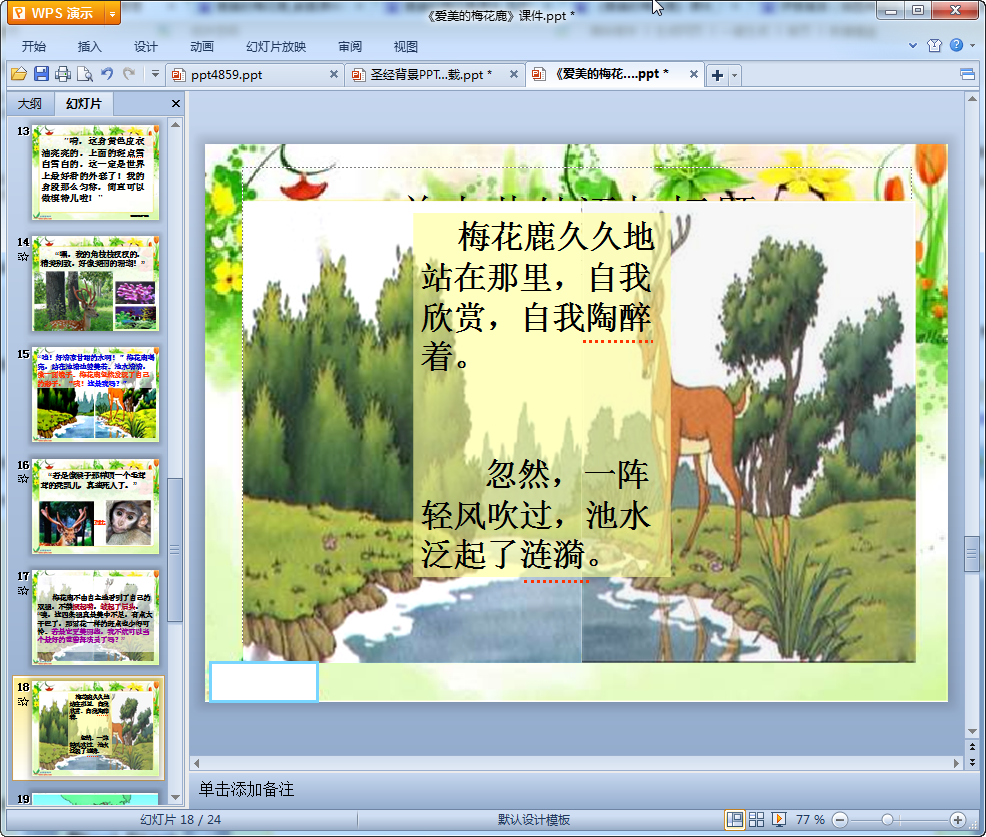Close the 圣经背景PPT document tab

click(514, 74)
